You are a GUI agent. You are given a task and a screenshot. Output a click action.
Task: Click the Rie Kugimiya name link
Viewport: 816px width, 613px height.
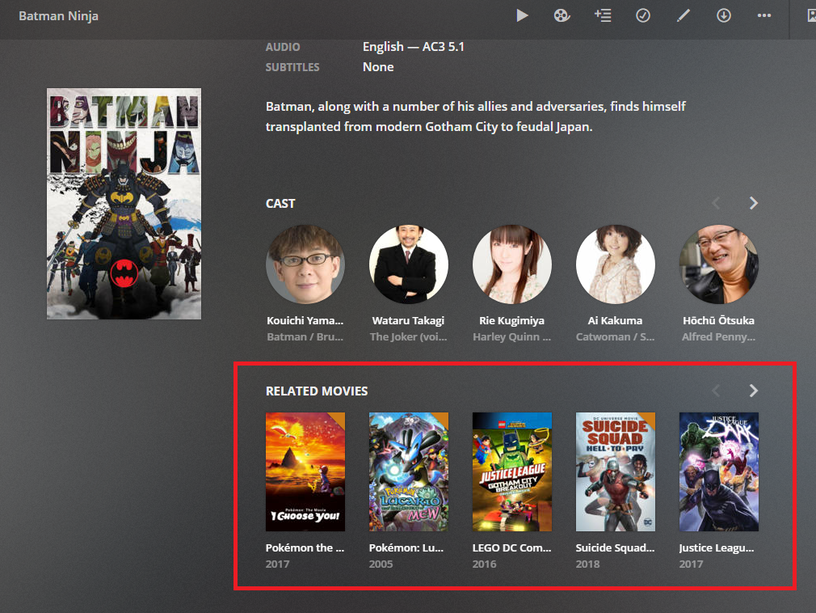click(x=512, y=321)
